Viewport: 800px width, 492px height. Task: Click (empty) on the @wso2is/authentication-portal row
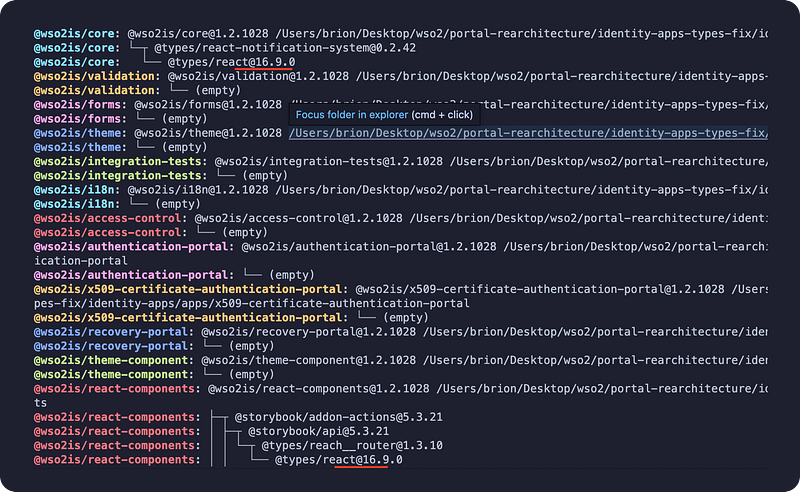292,275
